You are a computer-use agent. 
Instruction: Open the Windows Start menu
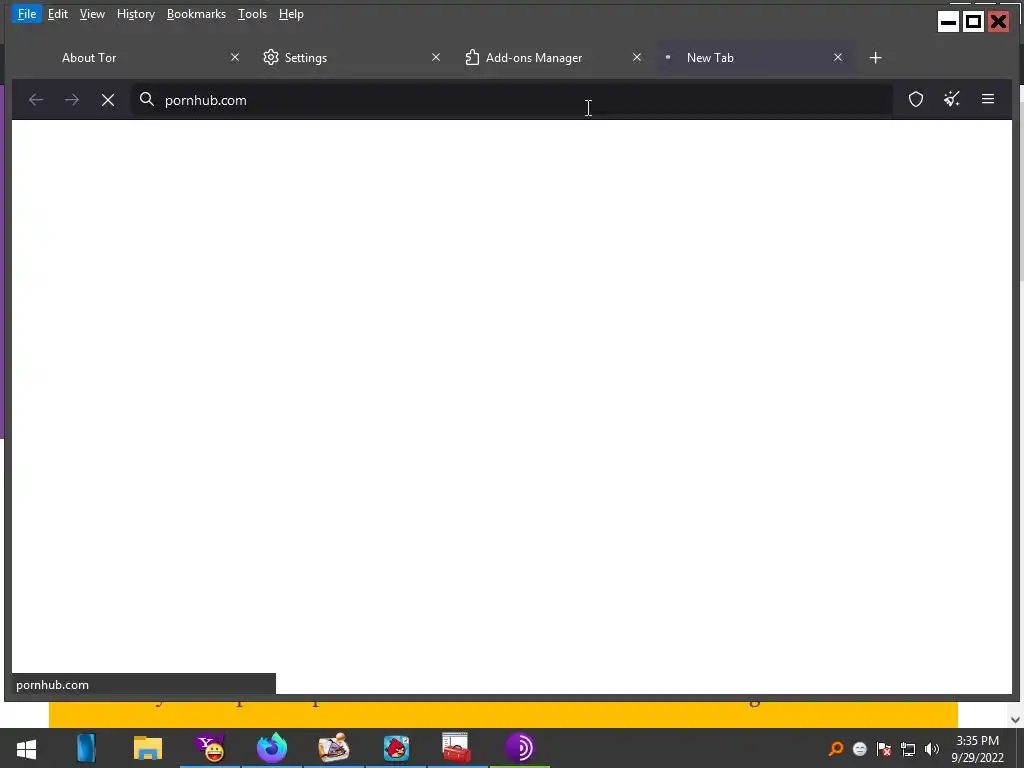click(x=26, y=748)
